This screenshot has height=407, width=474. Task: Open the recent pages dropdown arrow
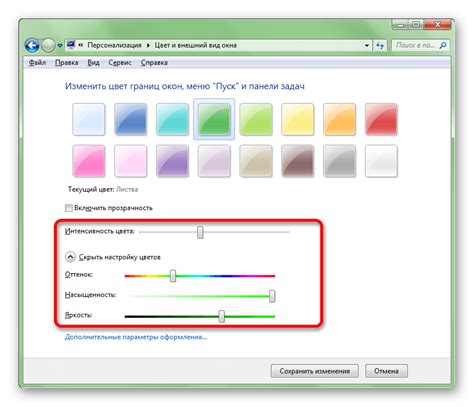pos(60,46)
